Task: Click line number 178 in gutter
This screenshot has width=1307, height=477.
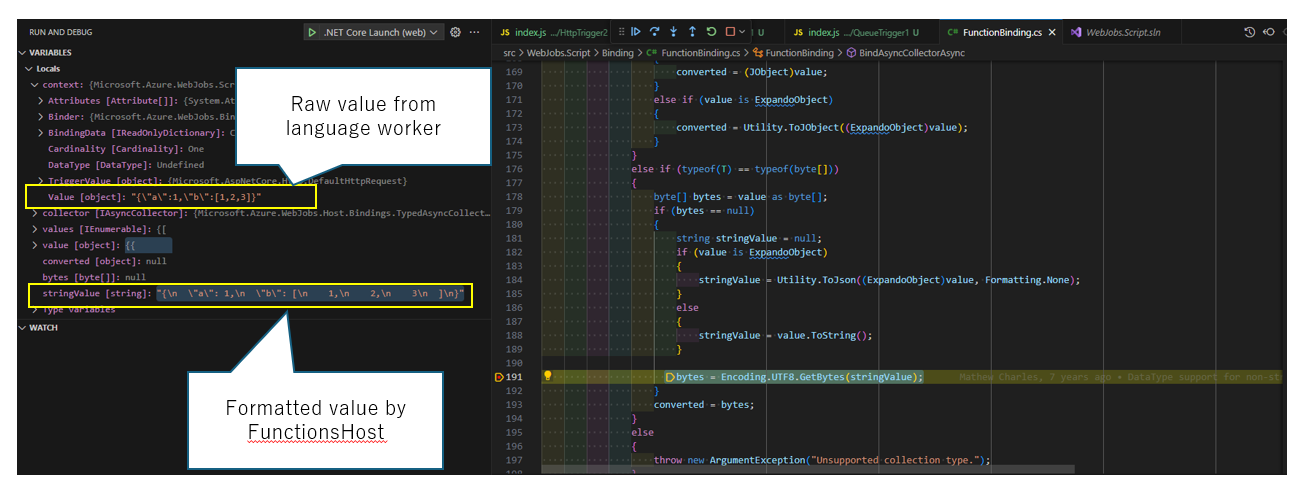Action: tap(516, 197)
